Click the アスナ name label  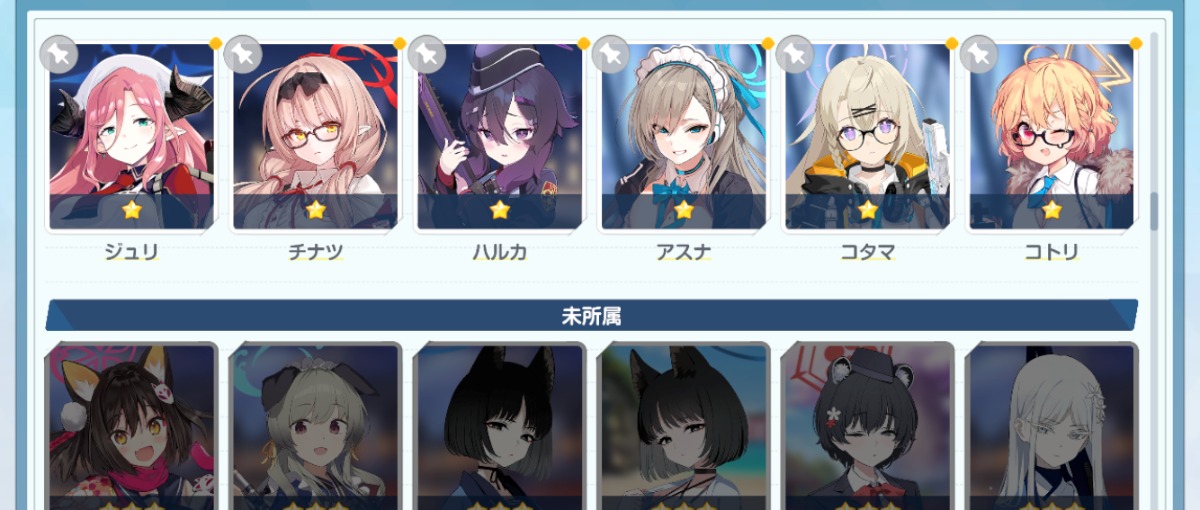point(683,252)
